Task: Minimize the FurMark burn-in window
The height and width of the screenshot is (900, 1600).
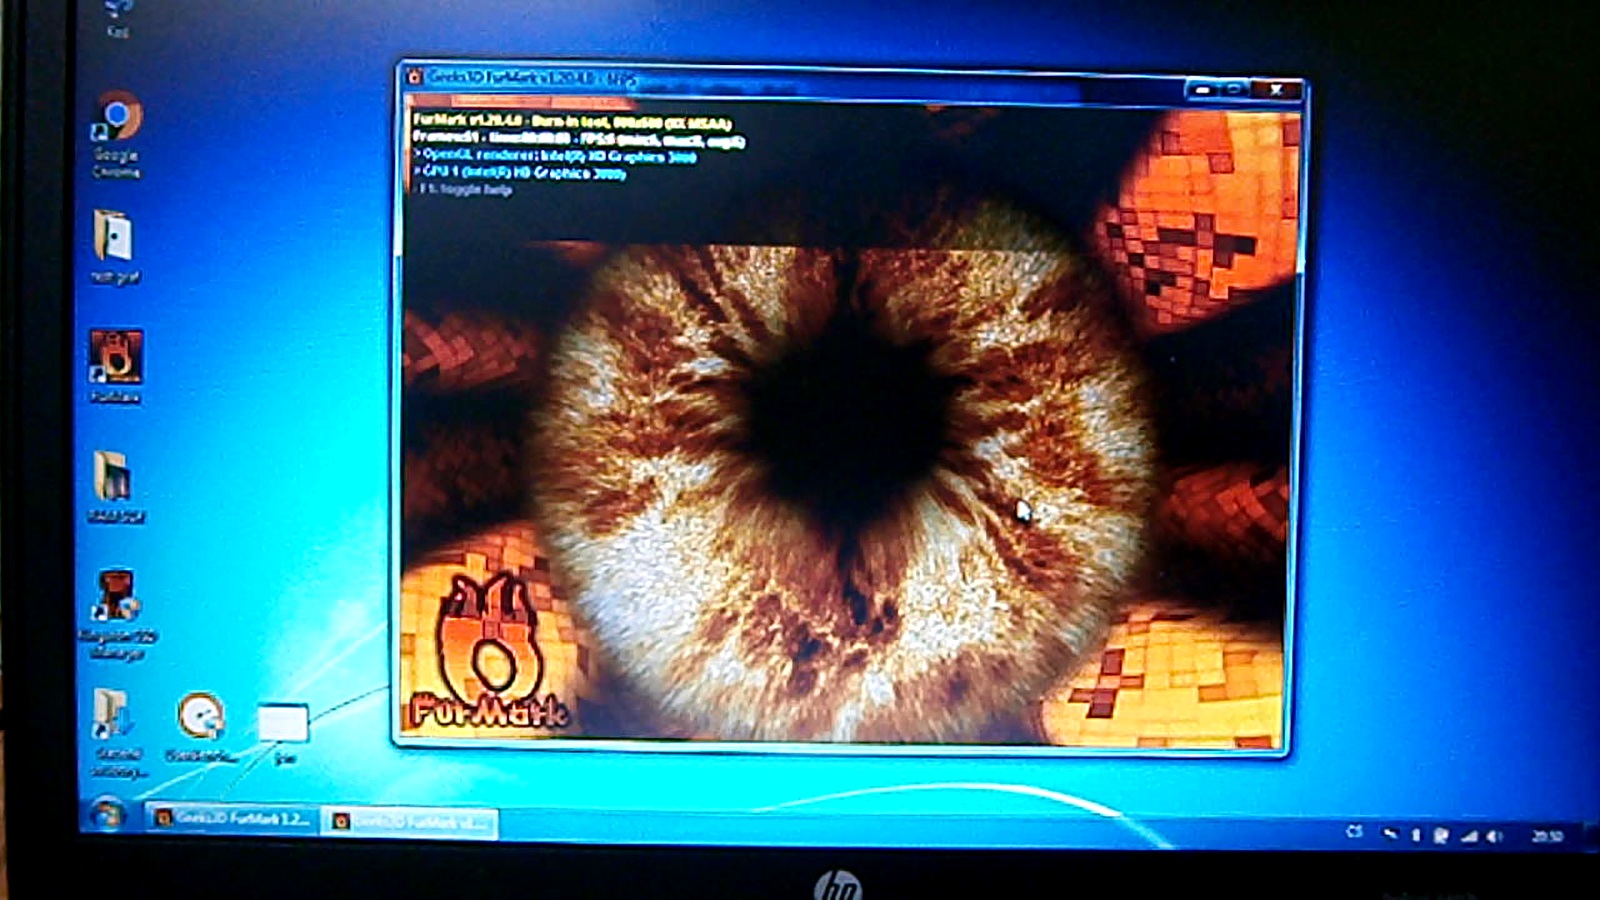Action: (x=1204, y=90)
